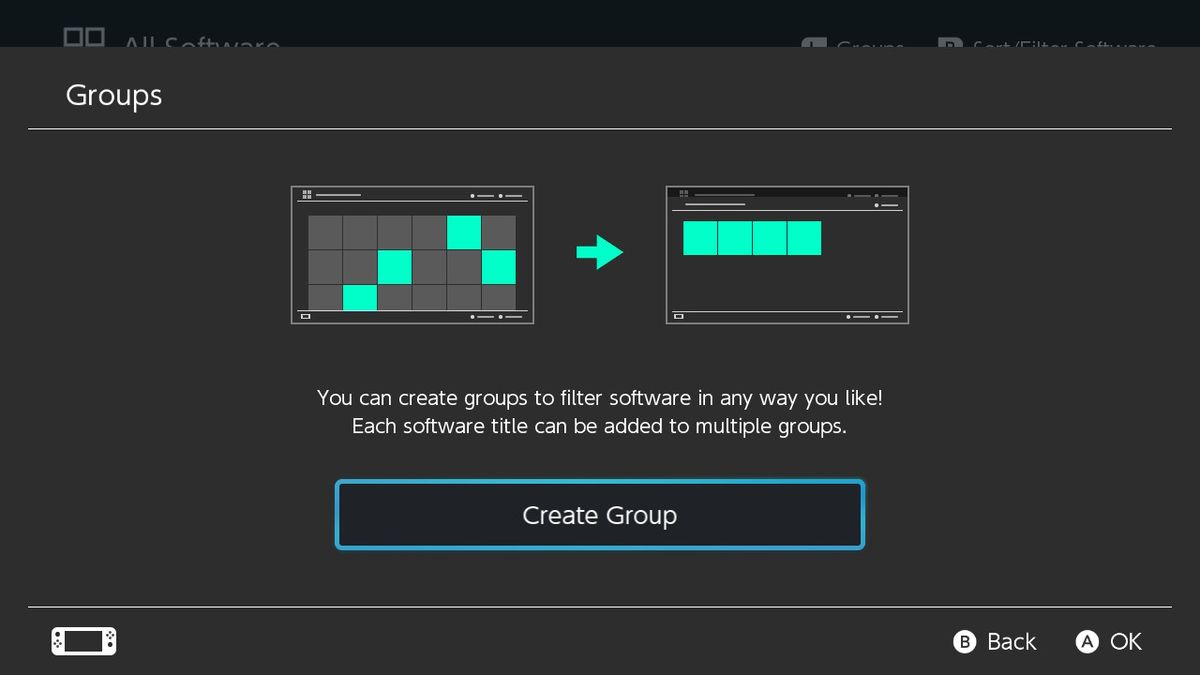The image size is (1200, 675).
Task: Click a green tile in the right illustration
Action: tap(752, 237)
